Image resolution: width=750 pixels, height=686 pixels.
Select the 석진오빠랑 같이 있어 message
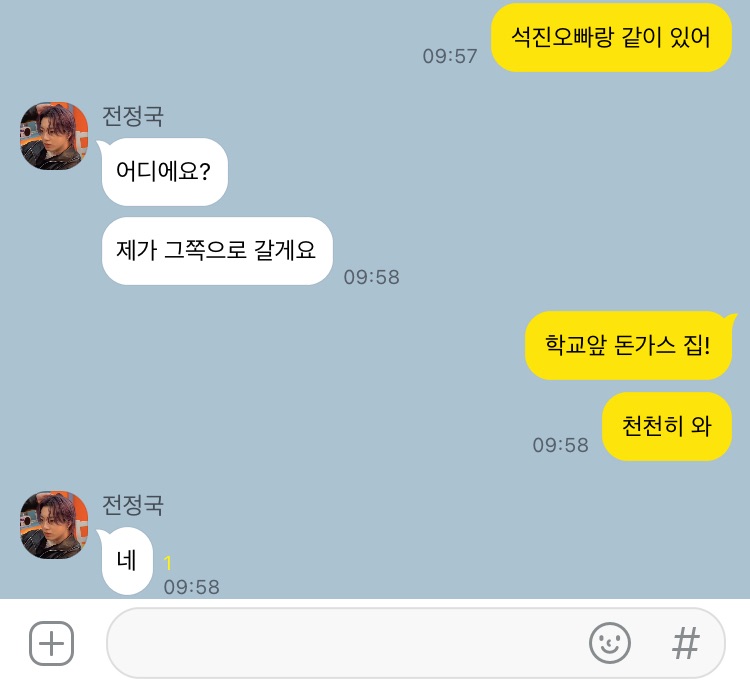(611, 38)
